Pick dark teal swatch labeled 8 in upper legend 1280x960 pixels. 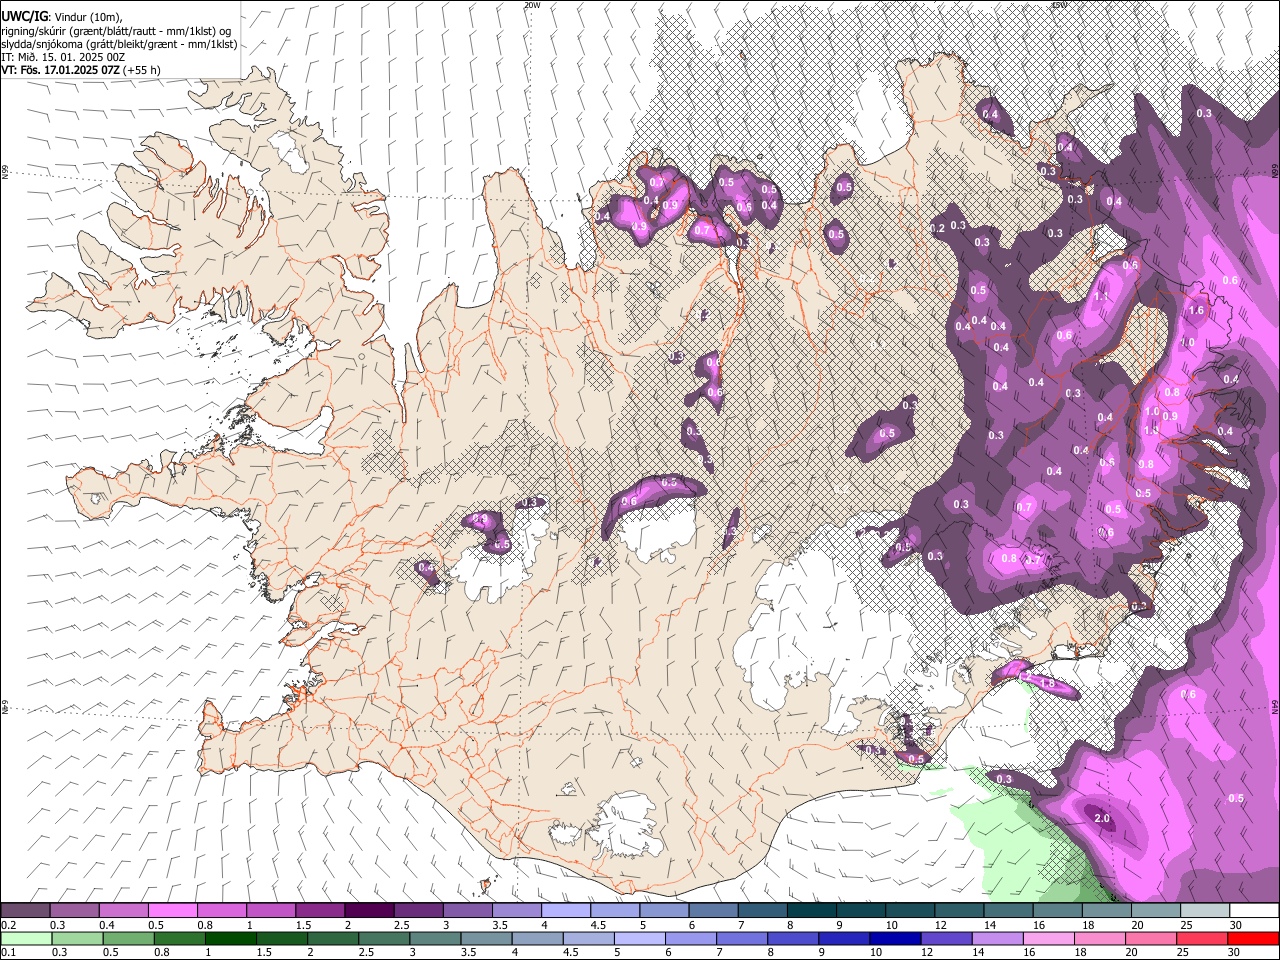pyautogui.click(x=812, y=910)
